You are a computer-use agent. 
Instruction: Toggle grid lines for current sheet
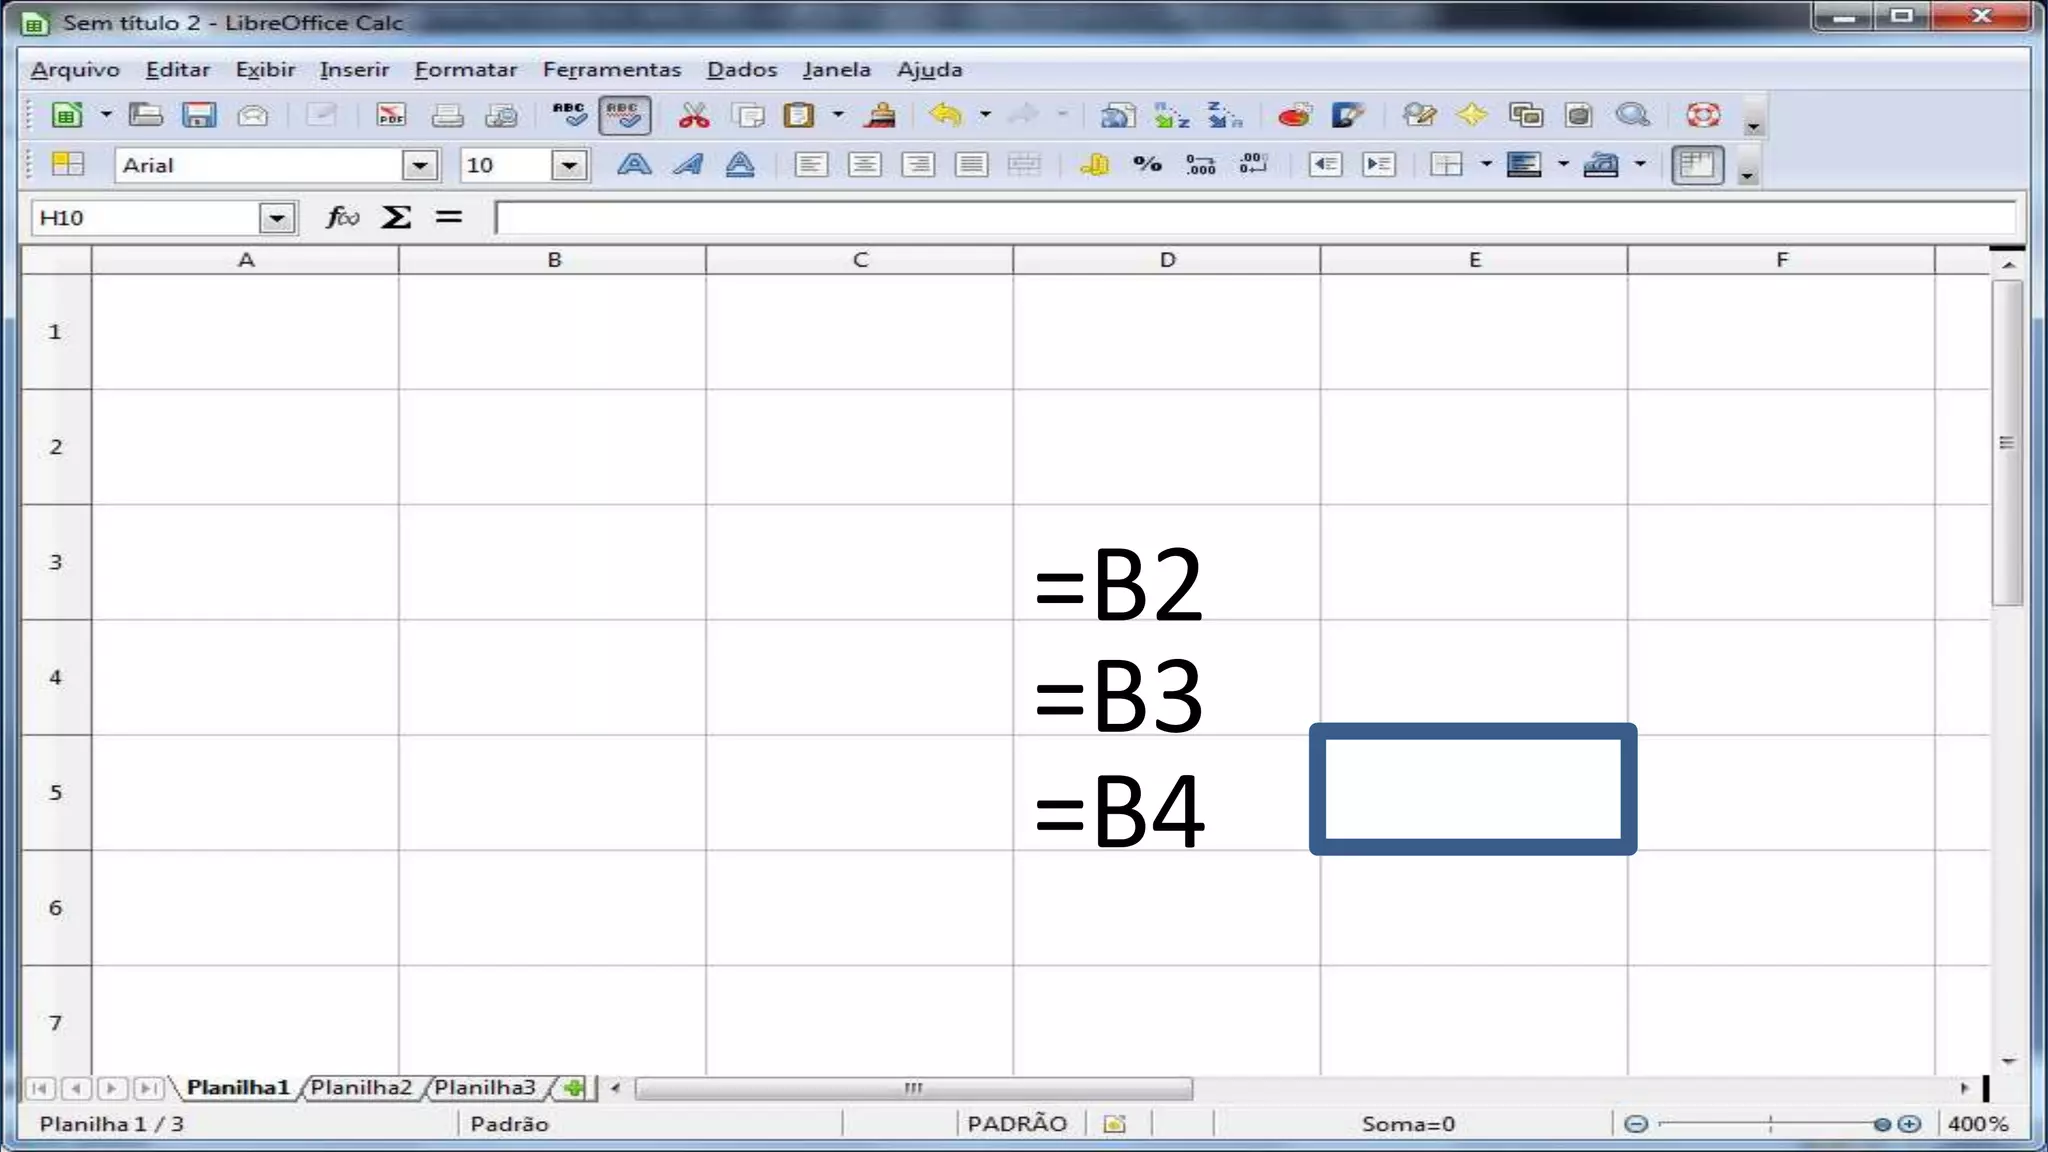[x=1697, y=164]
